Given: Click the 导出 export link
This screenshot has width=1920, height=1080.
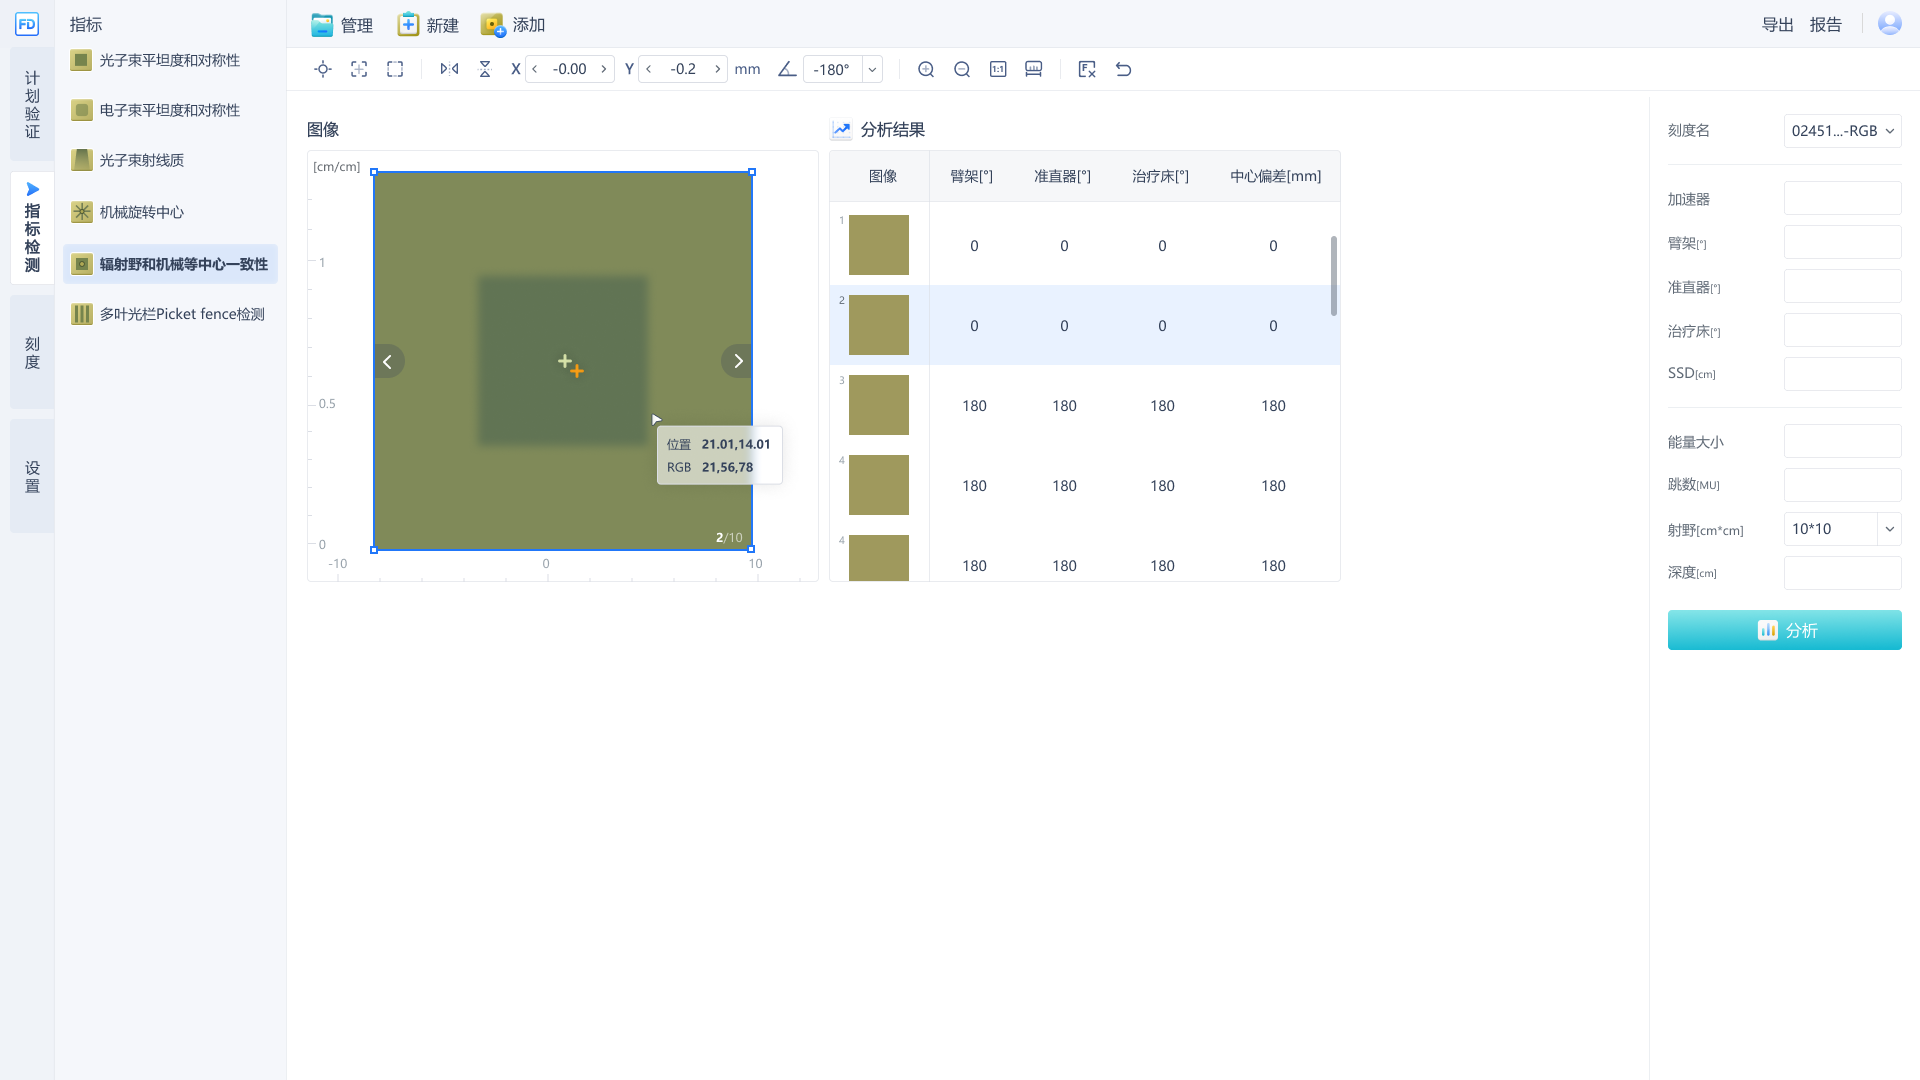Looking at the screenshot, I should pos(1777,25).
